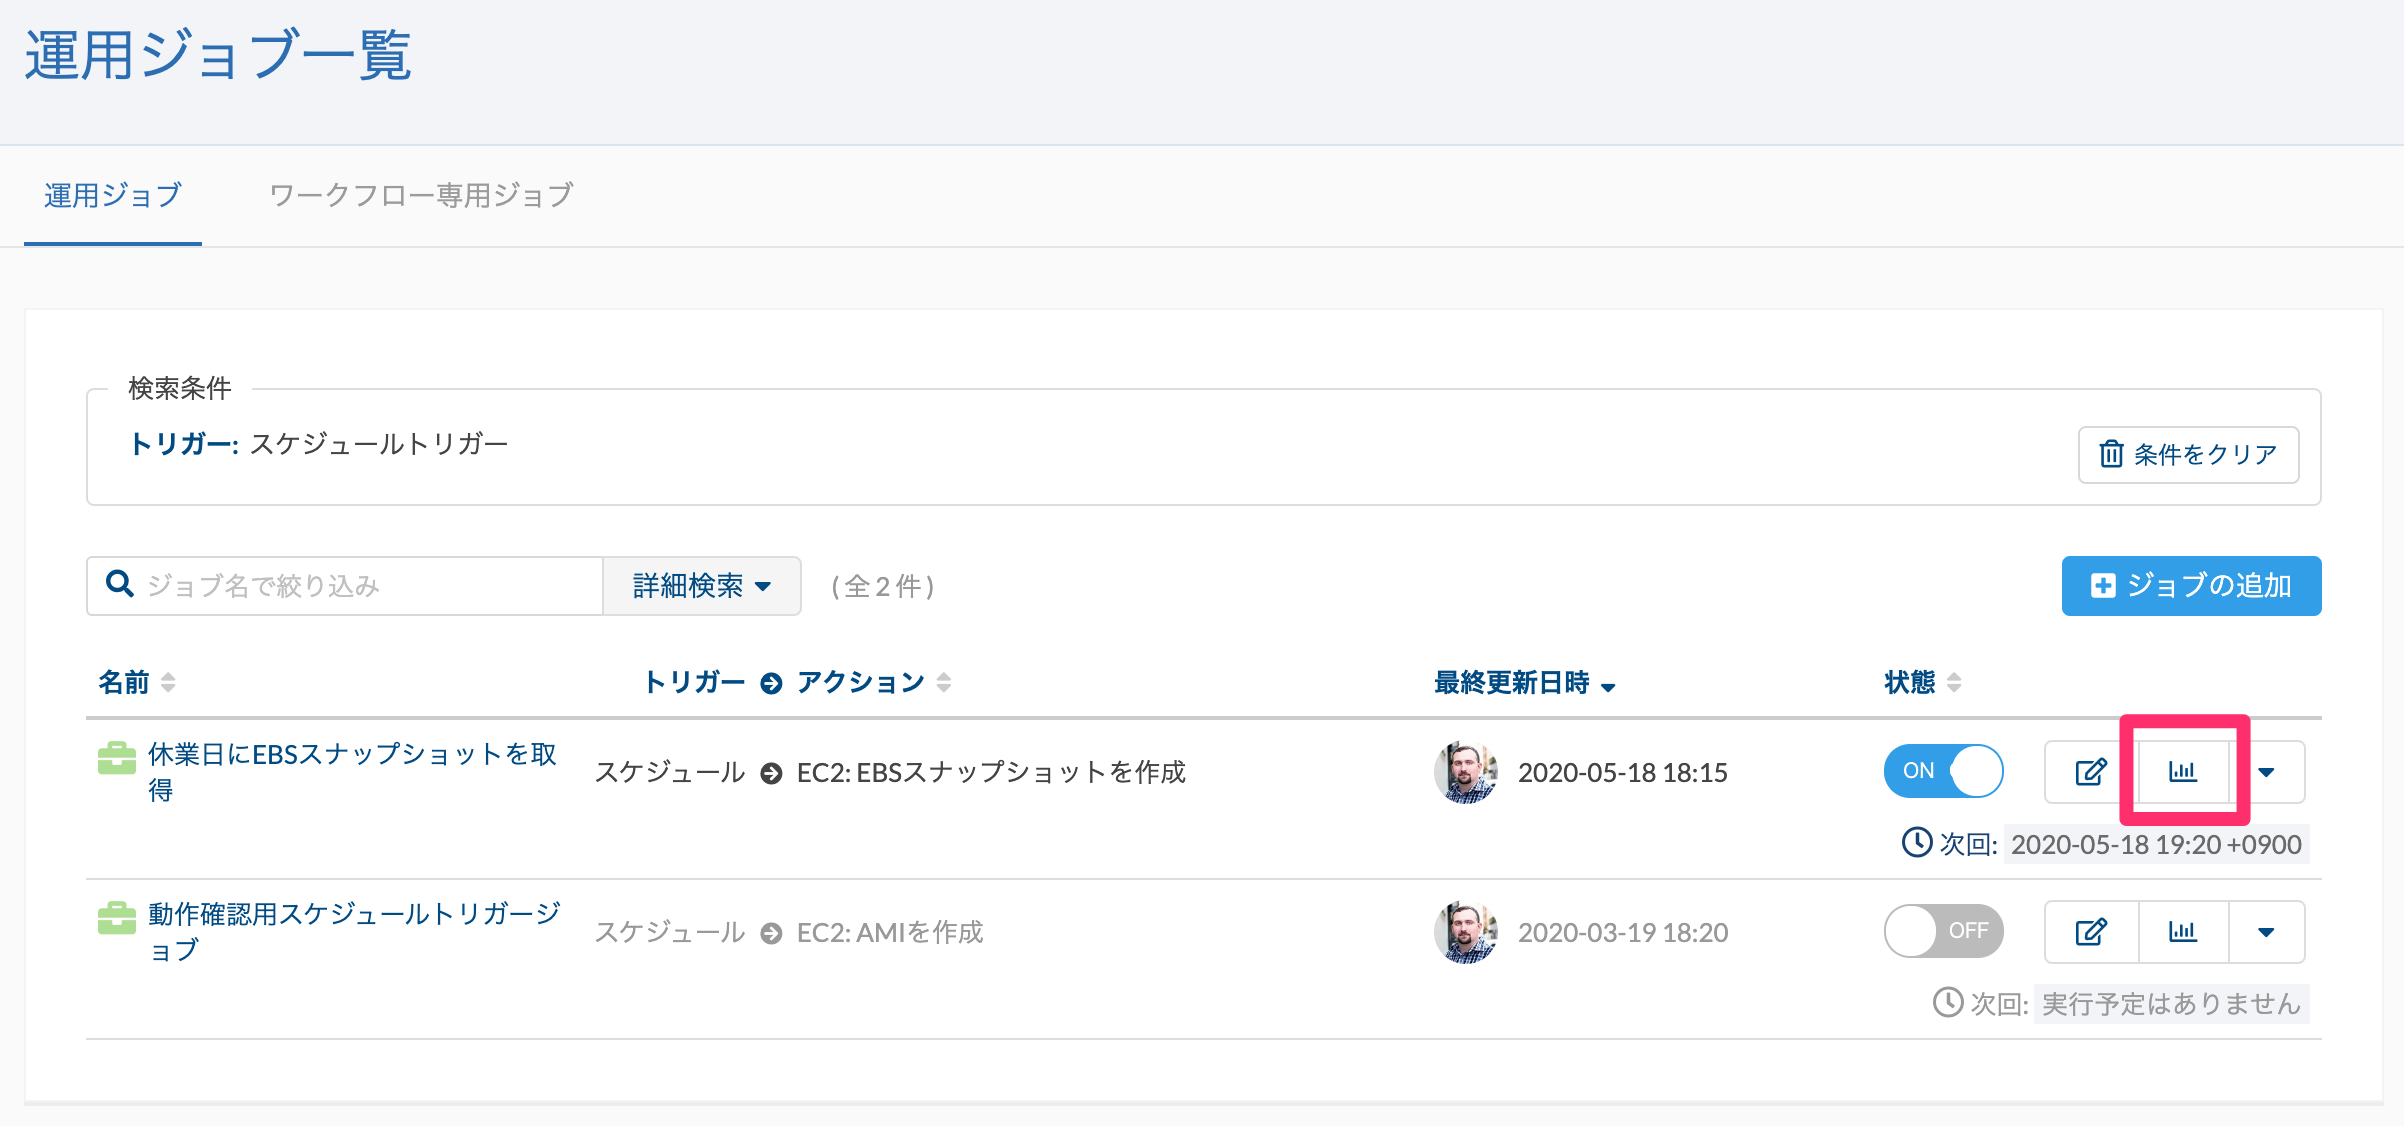Sort list by 状態 column
This screenshot has height=1126, width=2404.
point(1922,682)
